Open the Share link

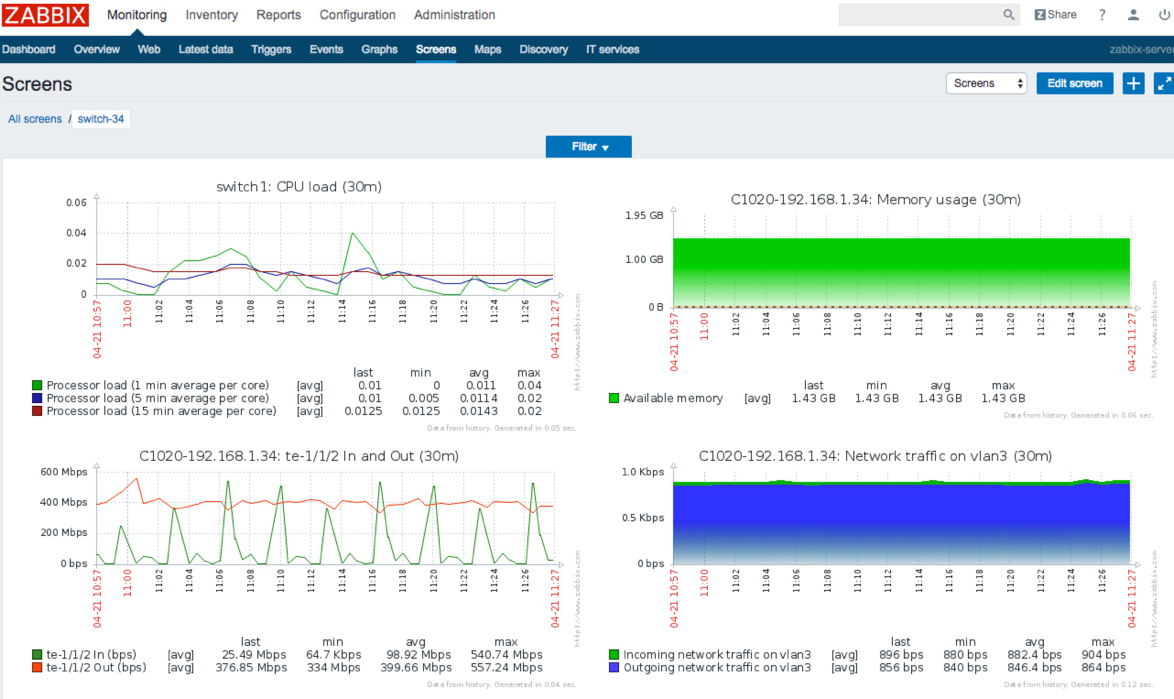(1055, 15)
